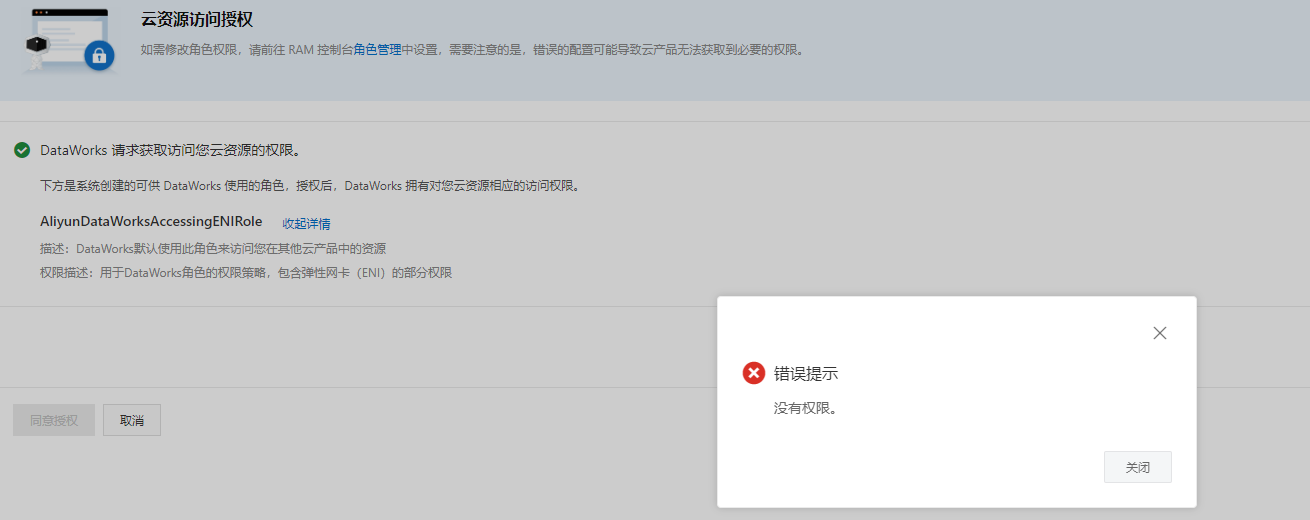Open the 角色管理 link
1310x520 pixels.
[377, 49]
